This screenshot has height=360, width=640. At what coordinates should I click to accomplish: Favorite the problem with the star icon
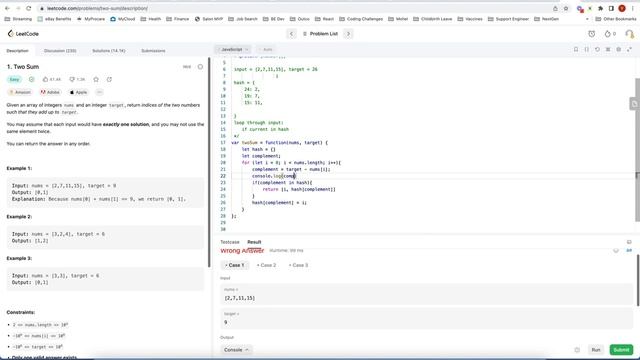coord(96,80)
